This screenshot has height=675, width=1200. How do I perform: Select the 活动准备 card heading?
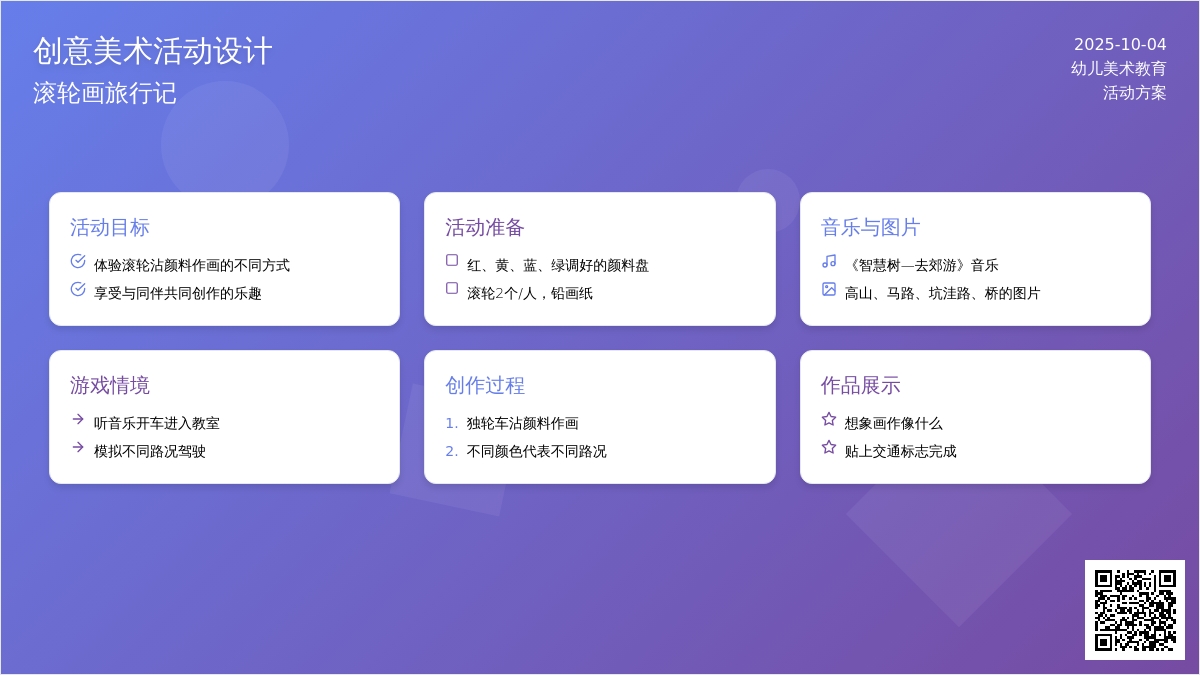pos(485,227)
